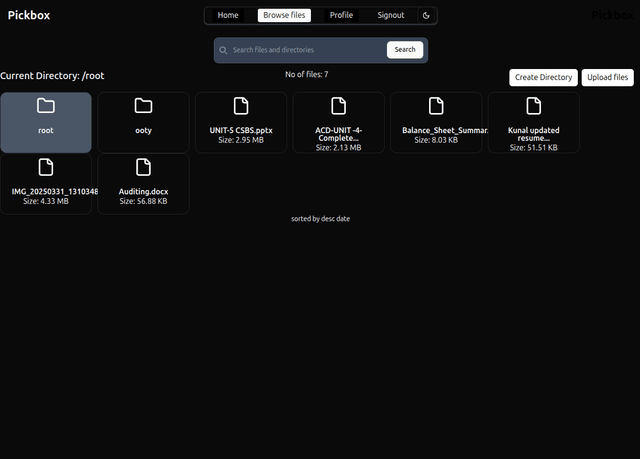640x459 pixels.
Task: Click the Auditing.docx file icon
Action: [143, 167]
